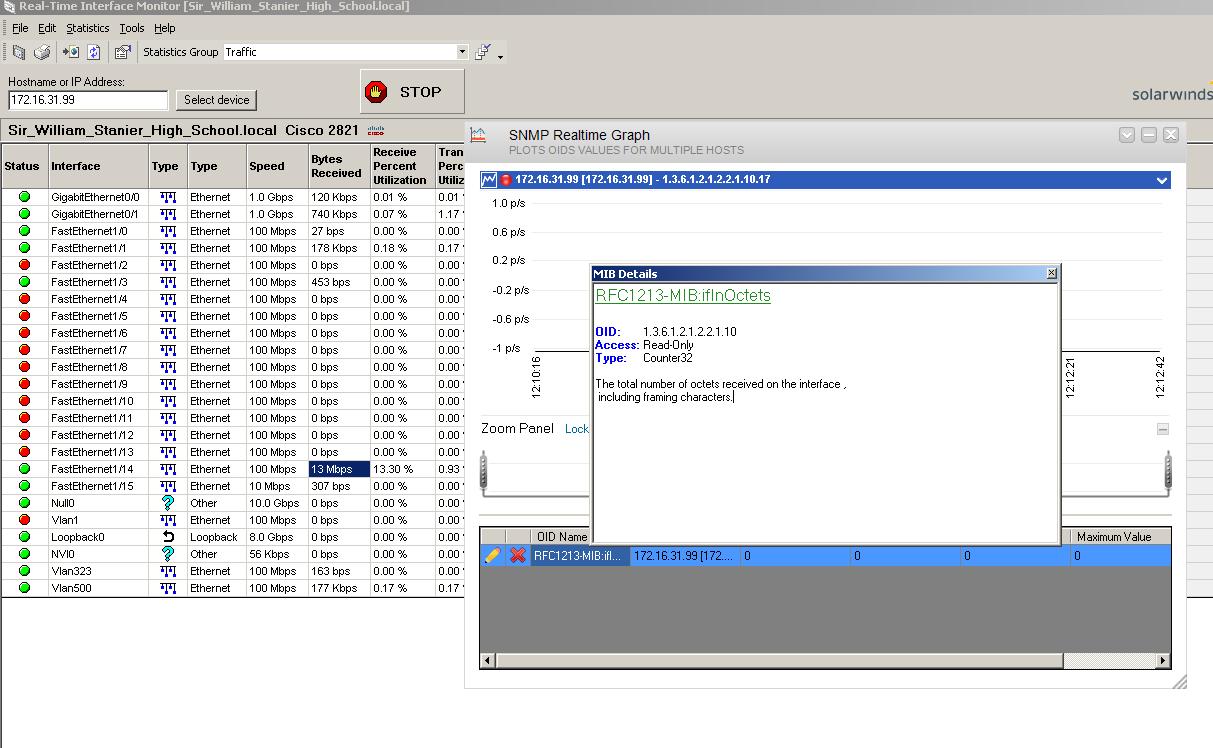
Task: Open the RFC1213-MIB:ifInOctets link
Action: pyautogui.click(x=682, y=295)
